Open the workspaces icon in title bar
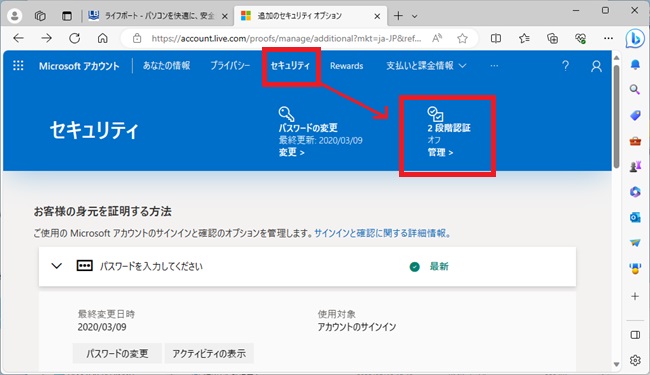Viewport: 650px width, 375px height. [40, 16]
